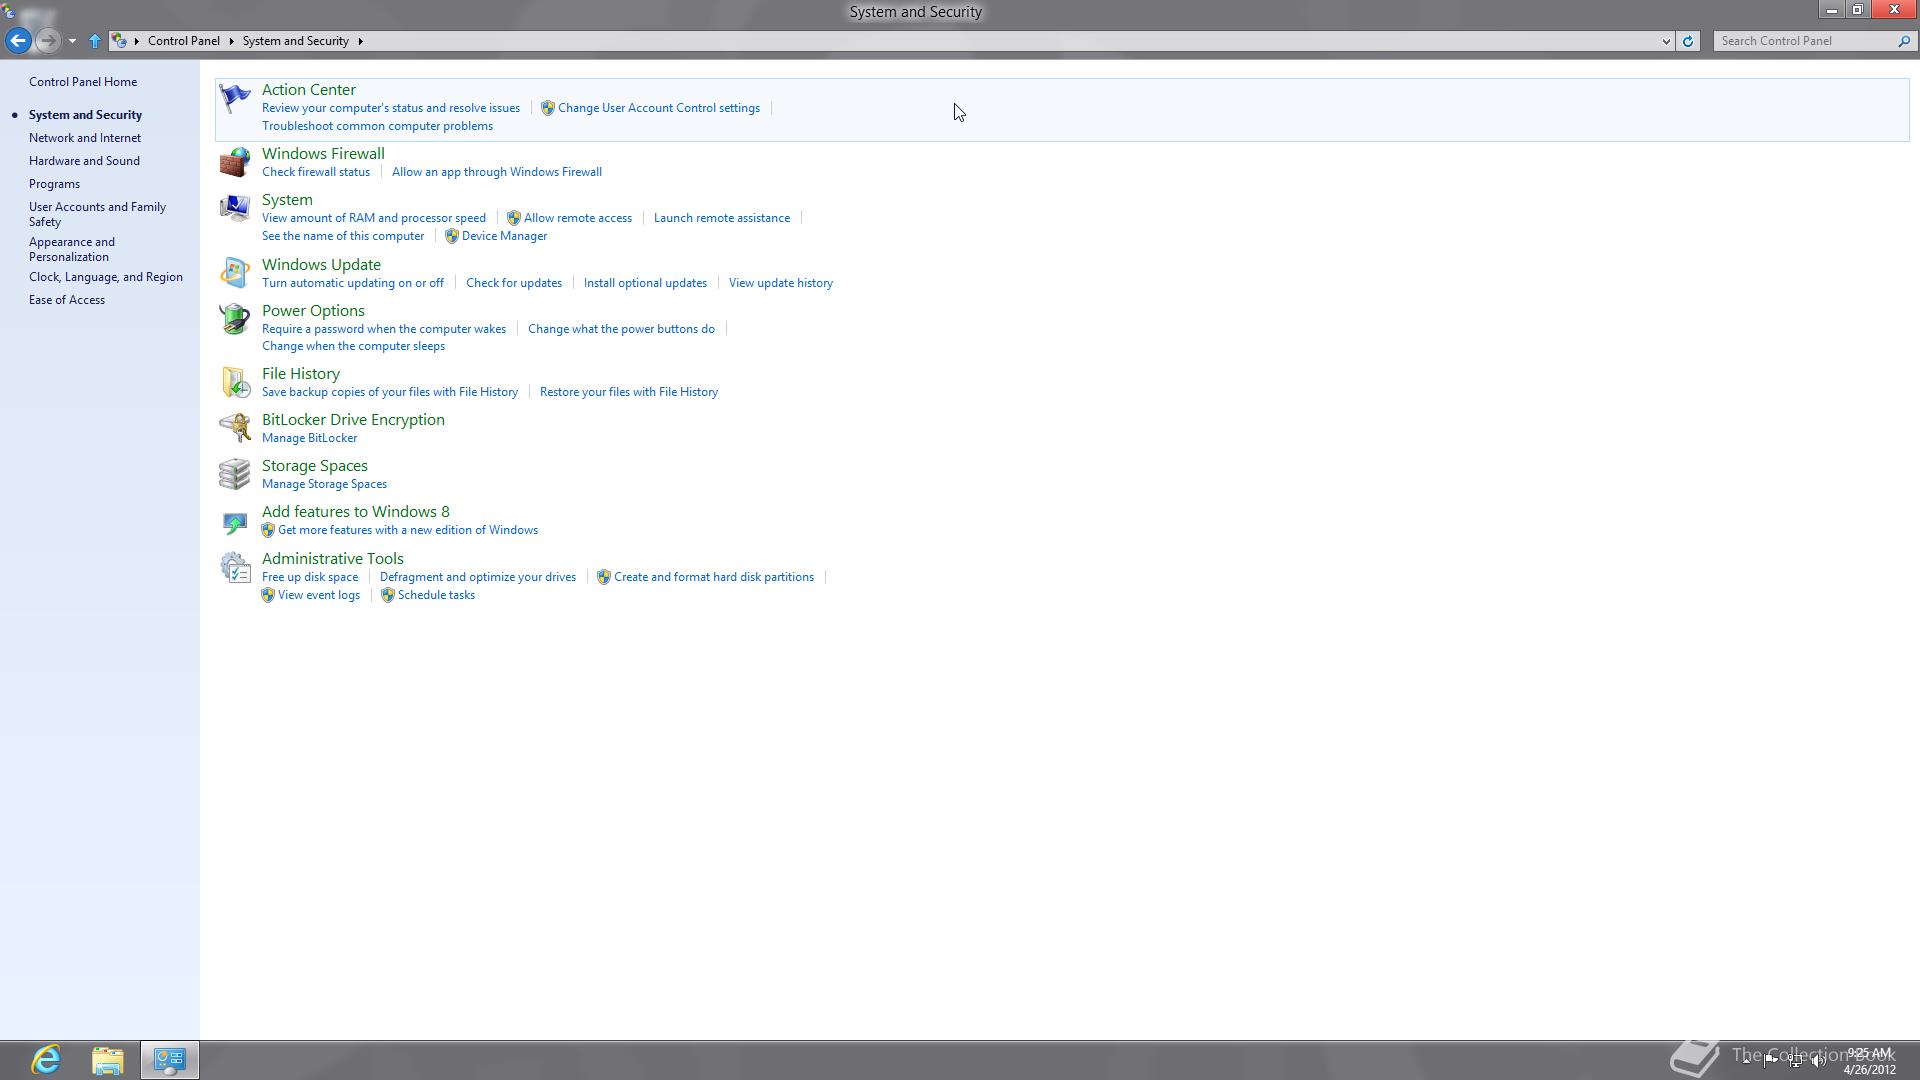Click Manage Storage Spaces link
This screenshot has width=1920, height=1080.
pyautogui.click(x=324, y=484)
